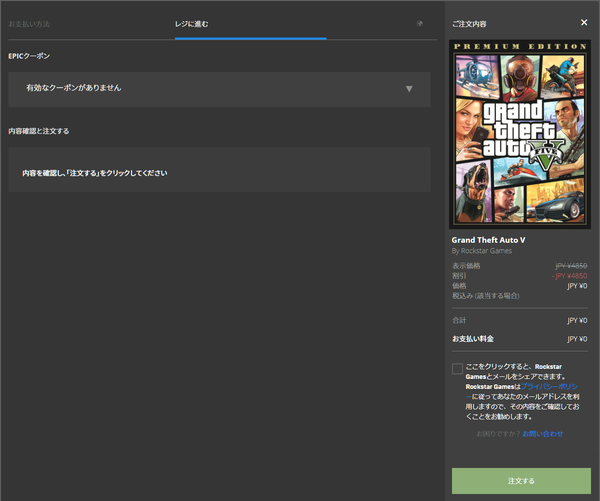The width and height of the screenshot is (600, 501).
Task: Click the small globe icon near the tabs
Action: coord(419,24)
